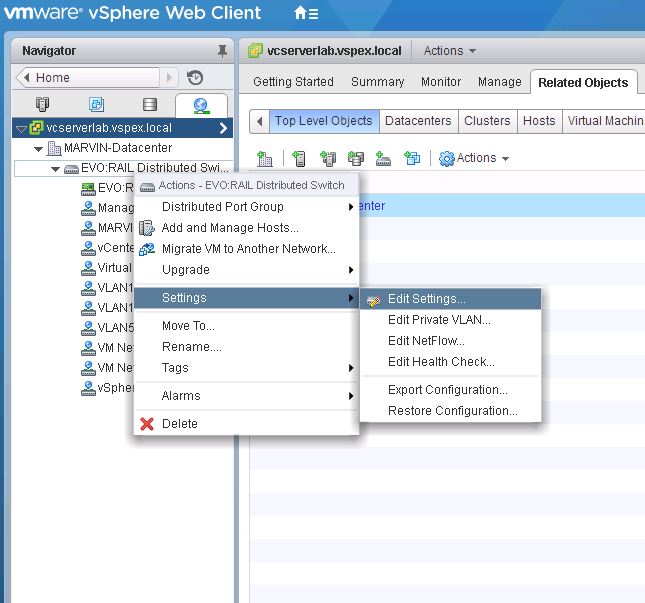This screenshot has width=645, height=603.
Task: Click the Datacenters sub-tab button
Action: point(418,121)
